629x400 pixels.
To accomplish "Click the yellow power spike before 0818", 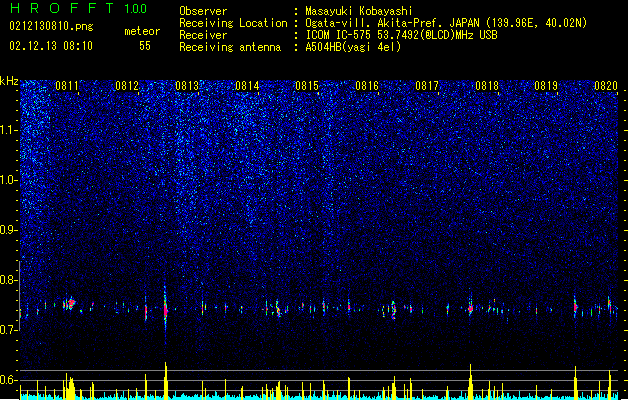I will [x=470, y=381].
